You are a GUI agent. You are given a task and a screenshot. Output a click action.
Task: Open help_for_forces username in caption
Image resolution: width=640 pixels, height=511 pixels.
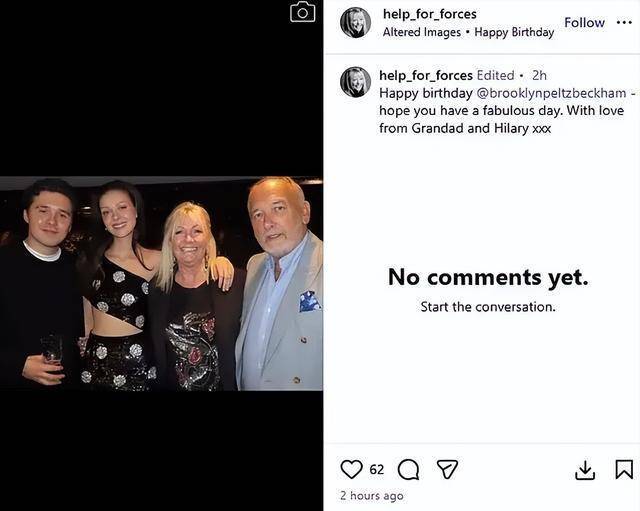[x=425, y=75]
